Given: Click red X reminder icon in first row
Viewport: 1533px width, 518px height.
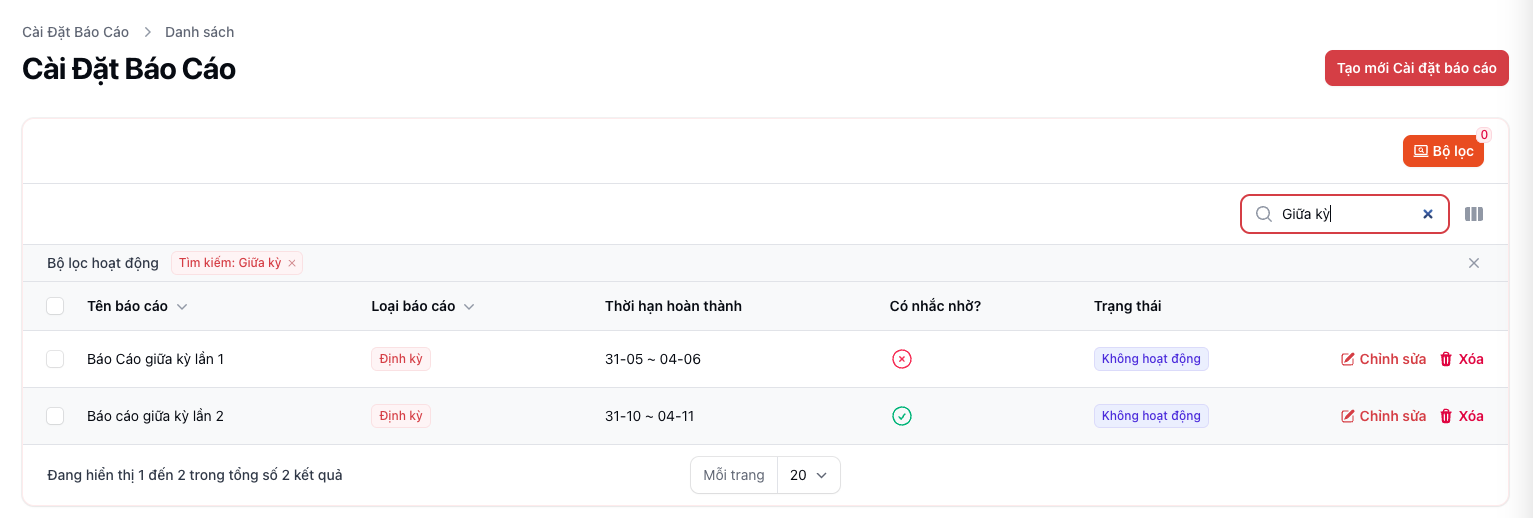Looking at the screenshot, I should point(902,359).
